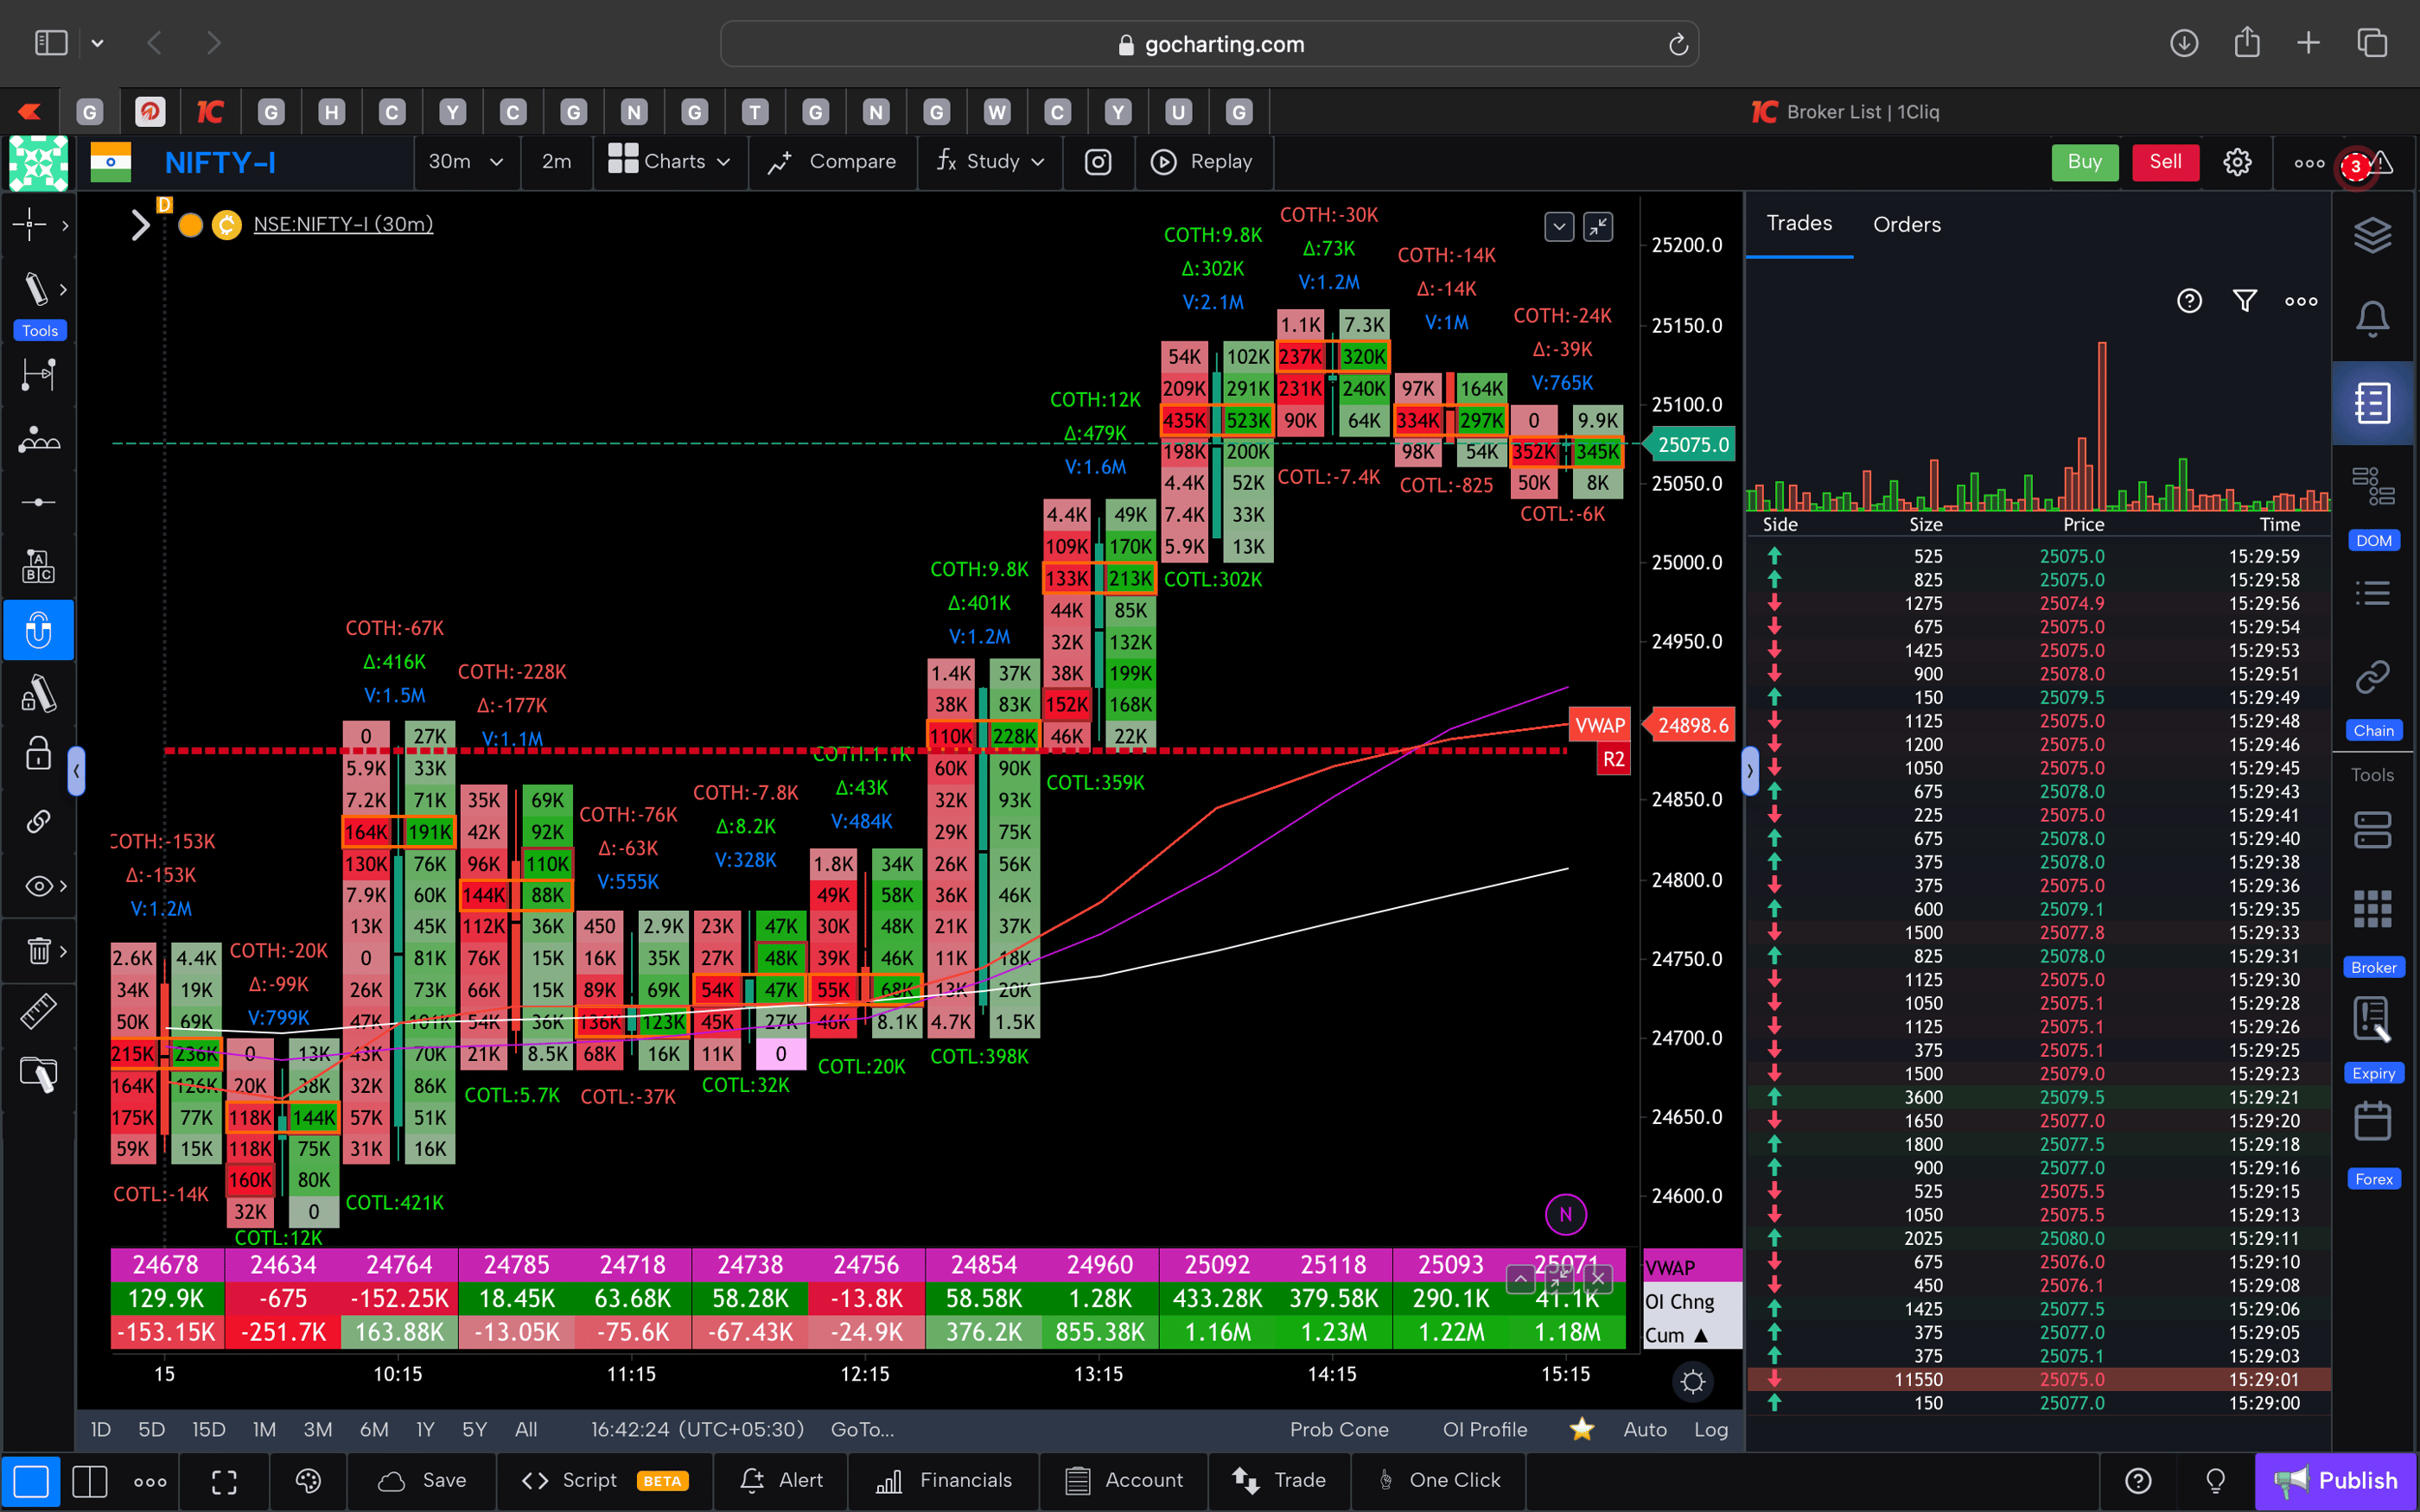Open the 30m timeframe dropdown

coord(465,162)
